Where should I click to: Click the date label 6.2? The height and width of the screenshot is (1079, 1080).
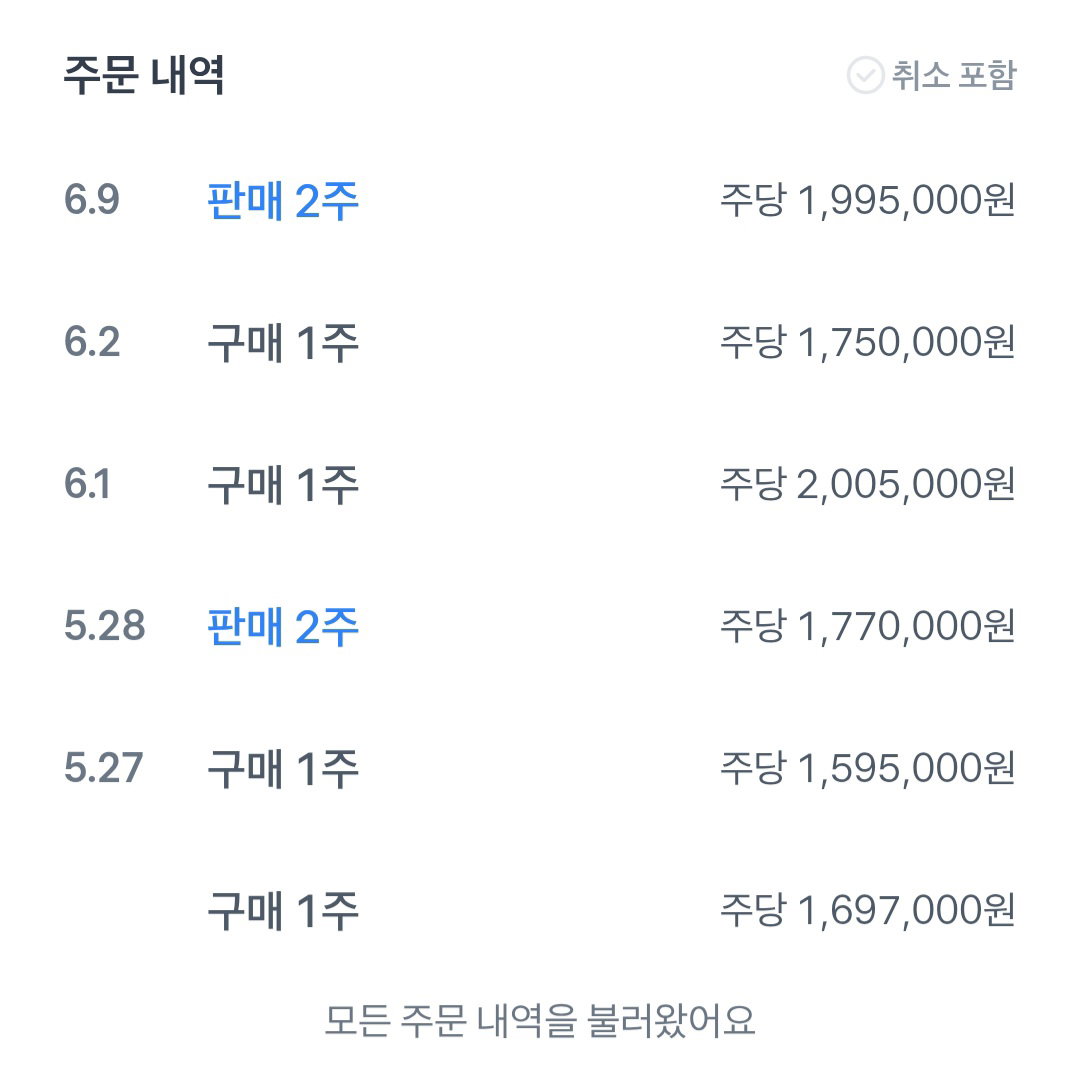[x=92, y=342]
